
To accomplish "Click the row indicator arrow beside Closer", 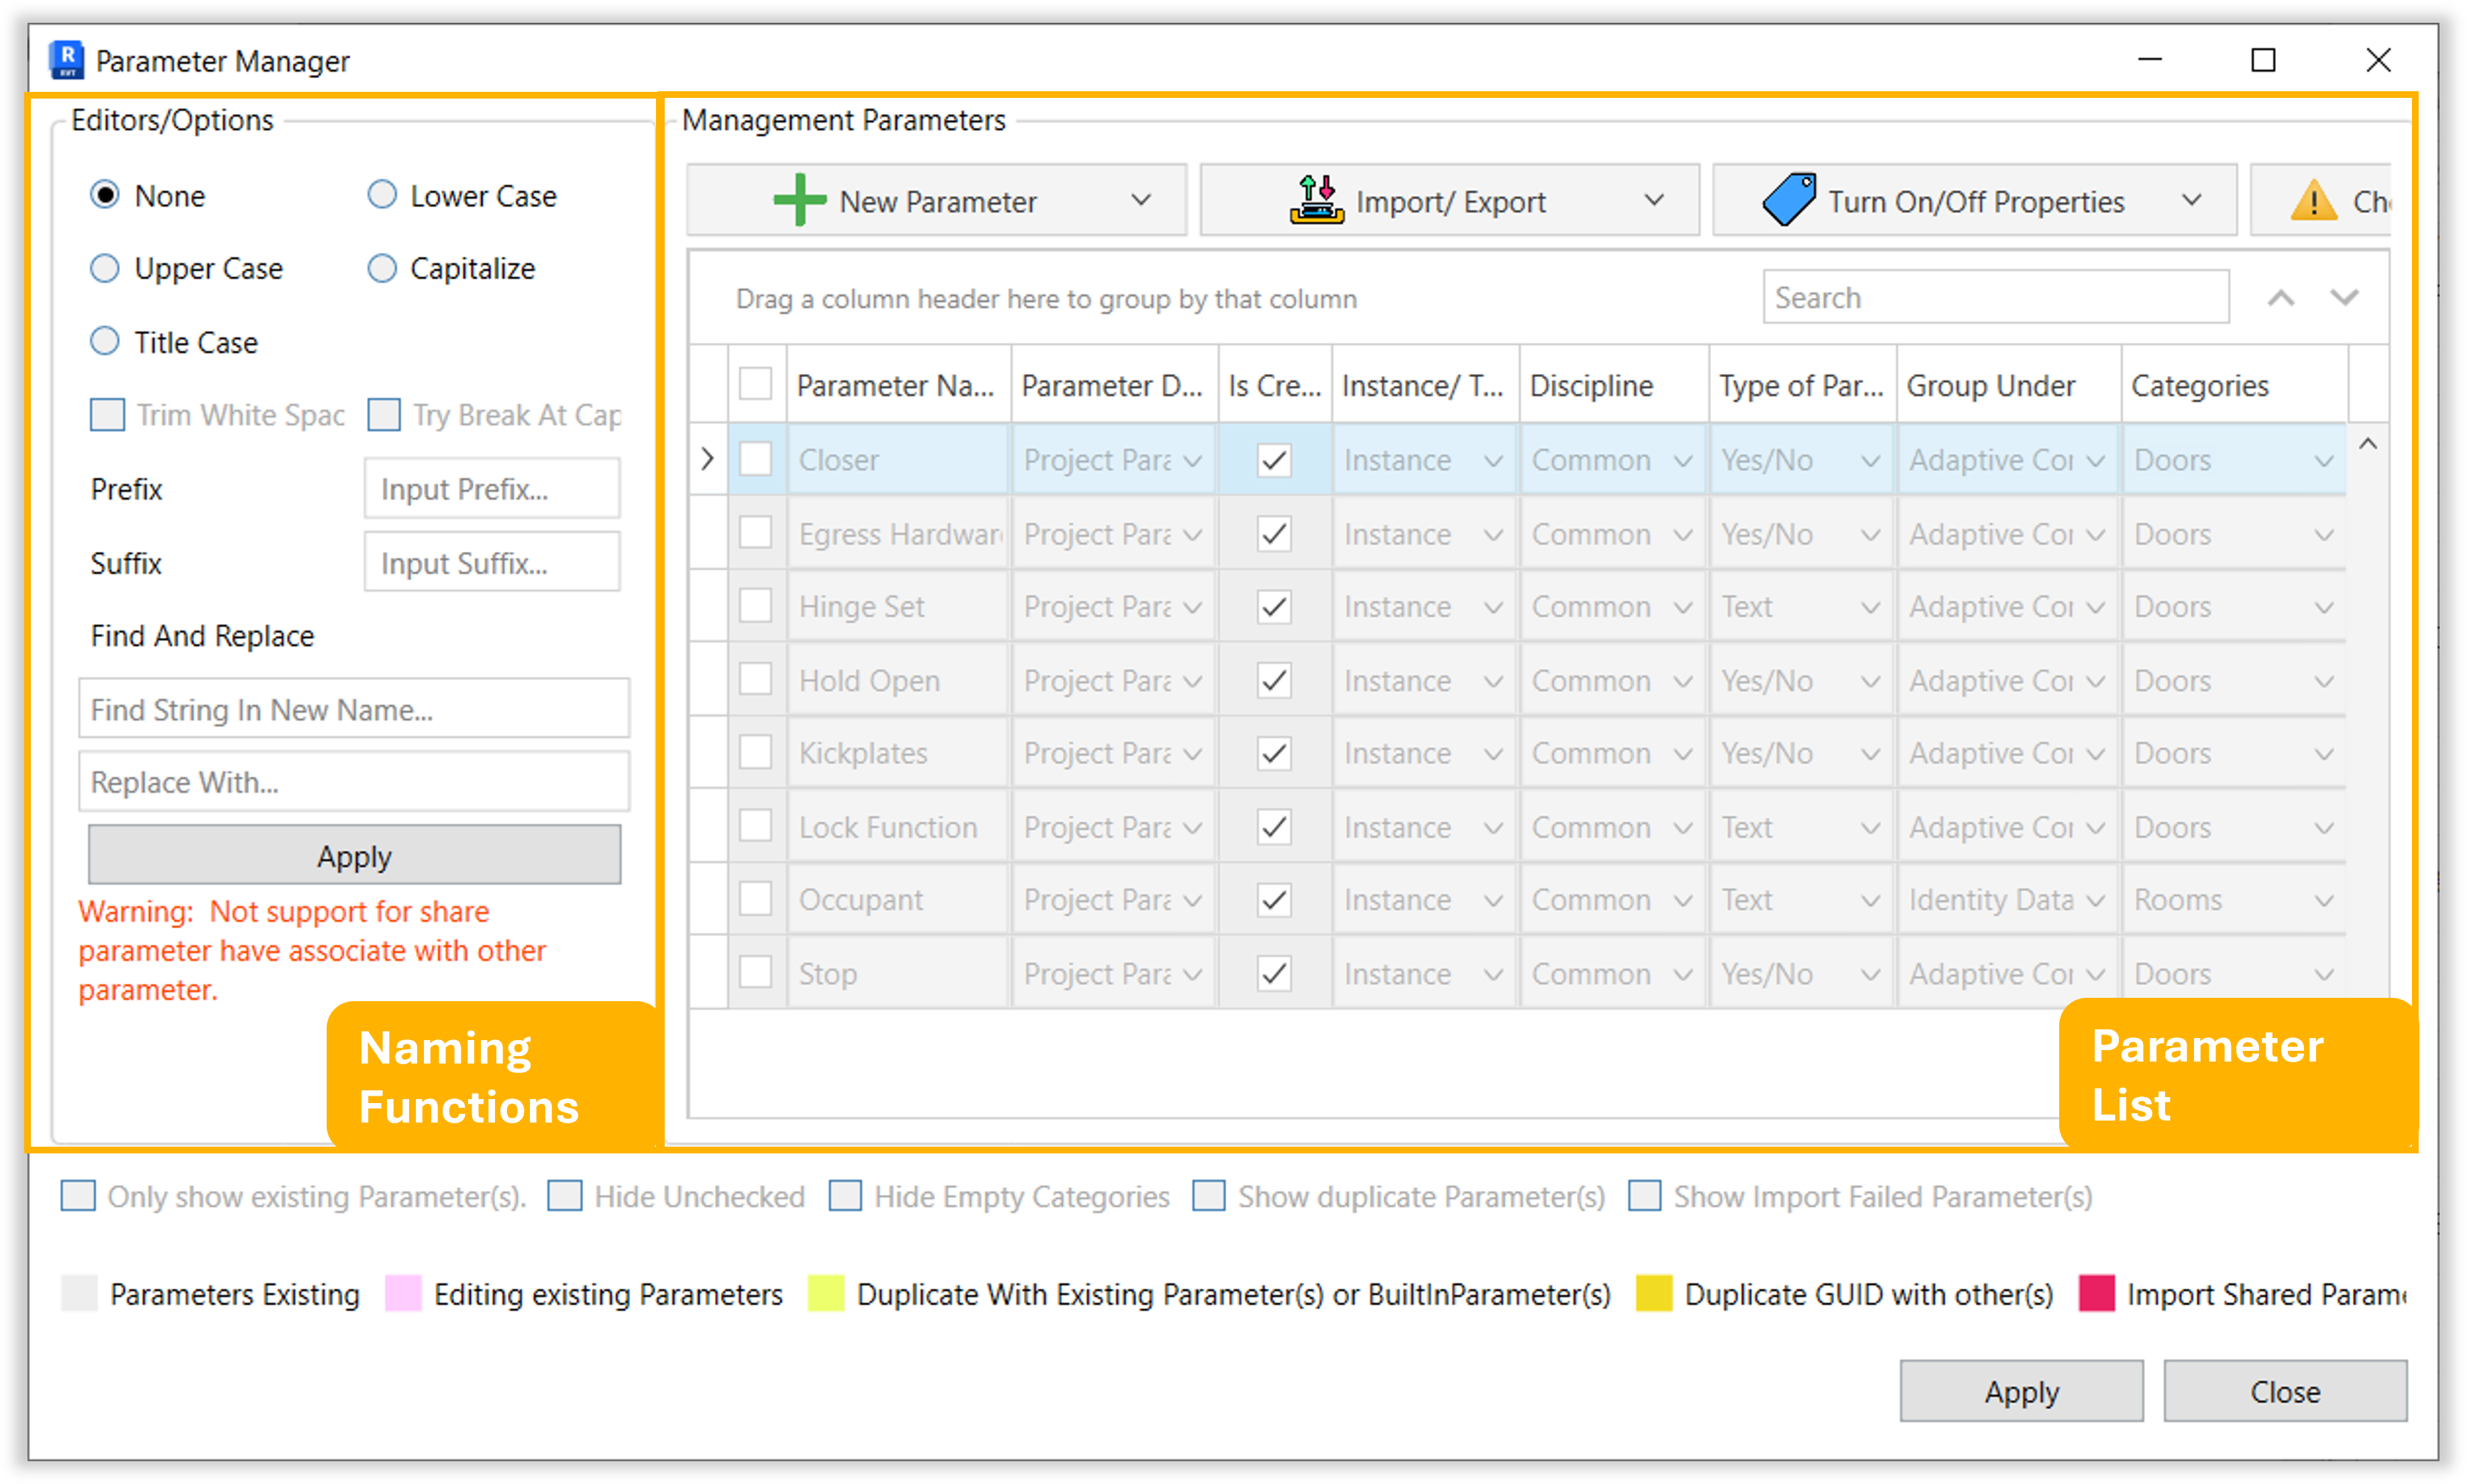I will click(x=708, y=459).
